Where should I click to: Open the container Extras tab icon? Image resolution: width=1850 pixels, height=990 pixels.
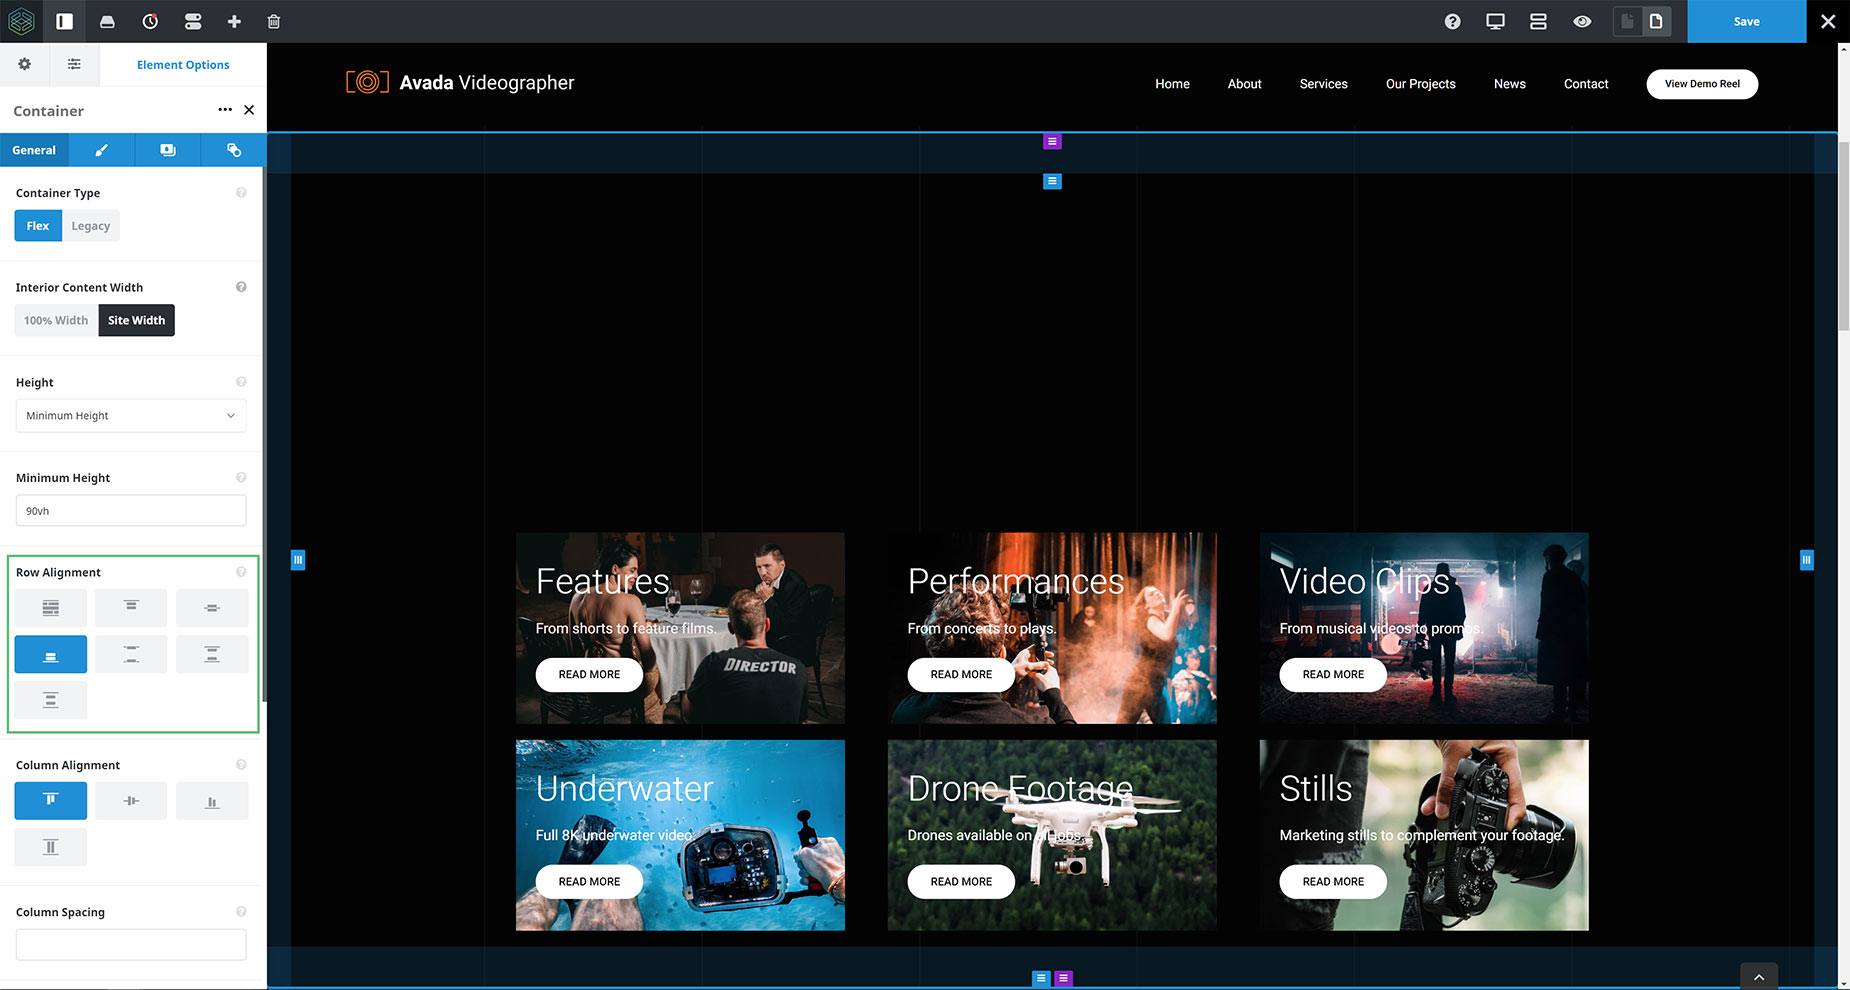click(x=233, y=150)
